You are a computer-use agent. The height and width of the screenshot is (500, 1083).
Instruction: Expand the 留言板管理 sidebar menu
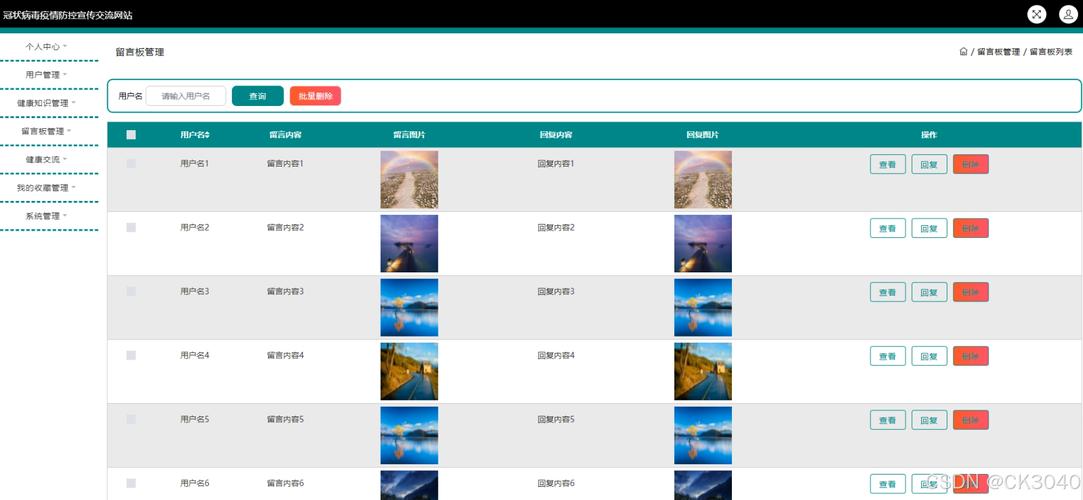[46, 131]
